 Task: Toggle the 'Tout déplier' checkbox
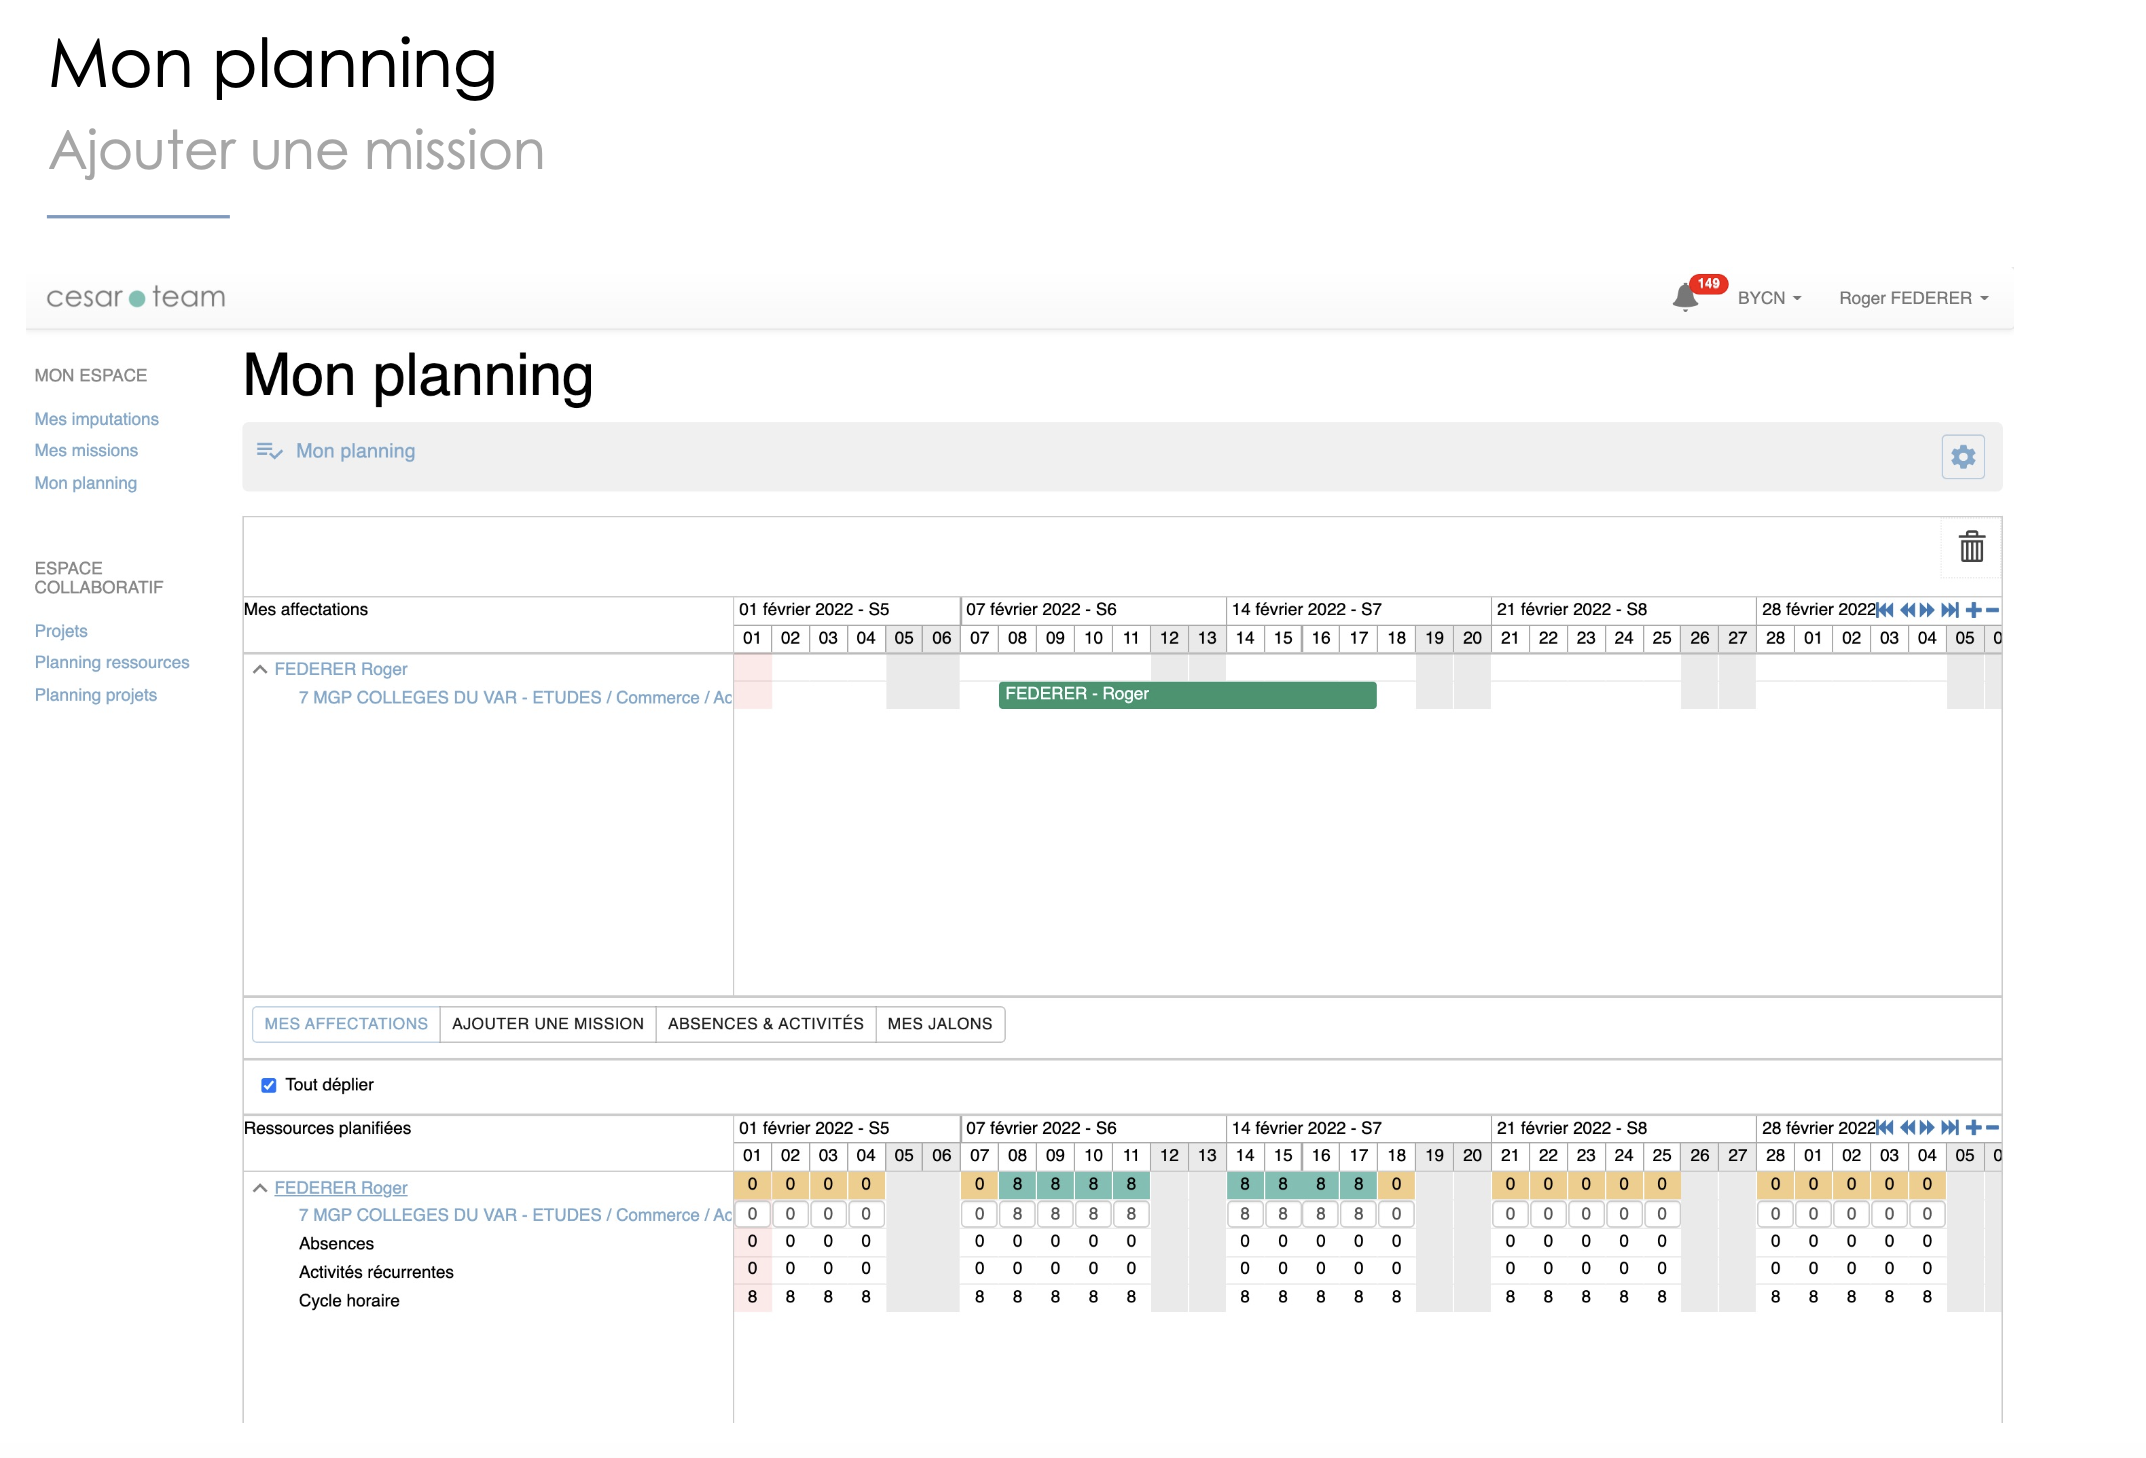[267, 1085]
